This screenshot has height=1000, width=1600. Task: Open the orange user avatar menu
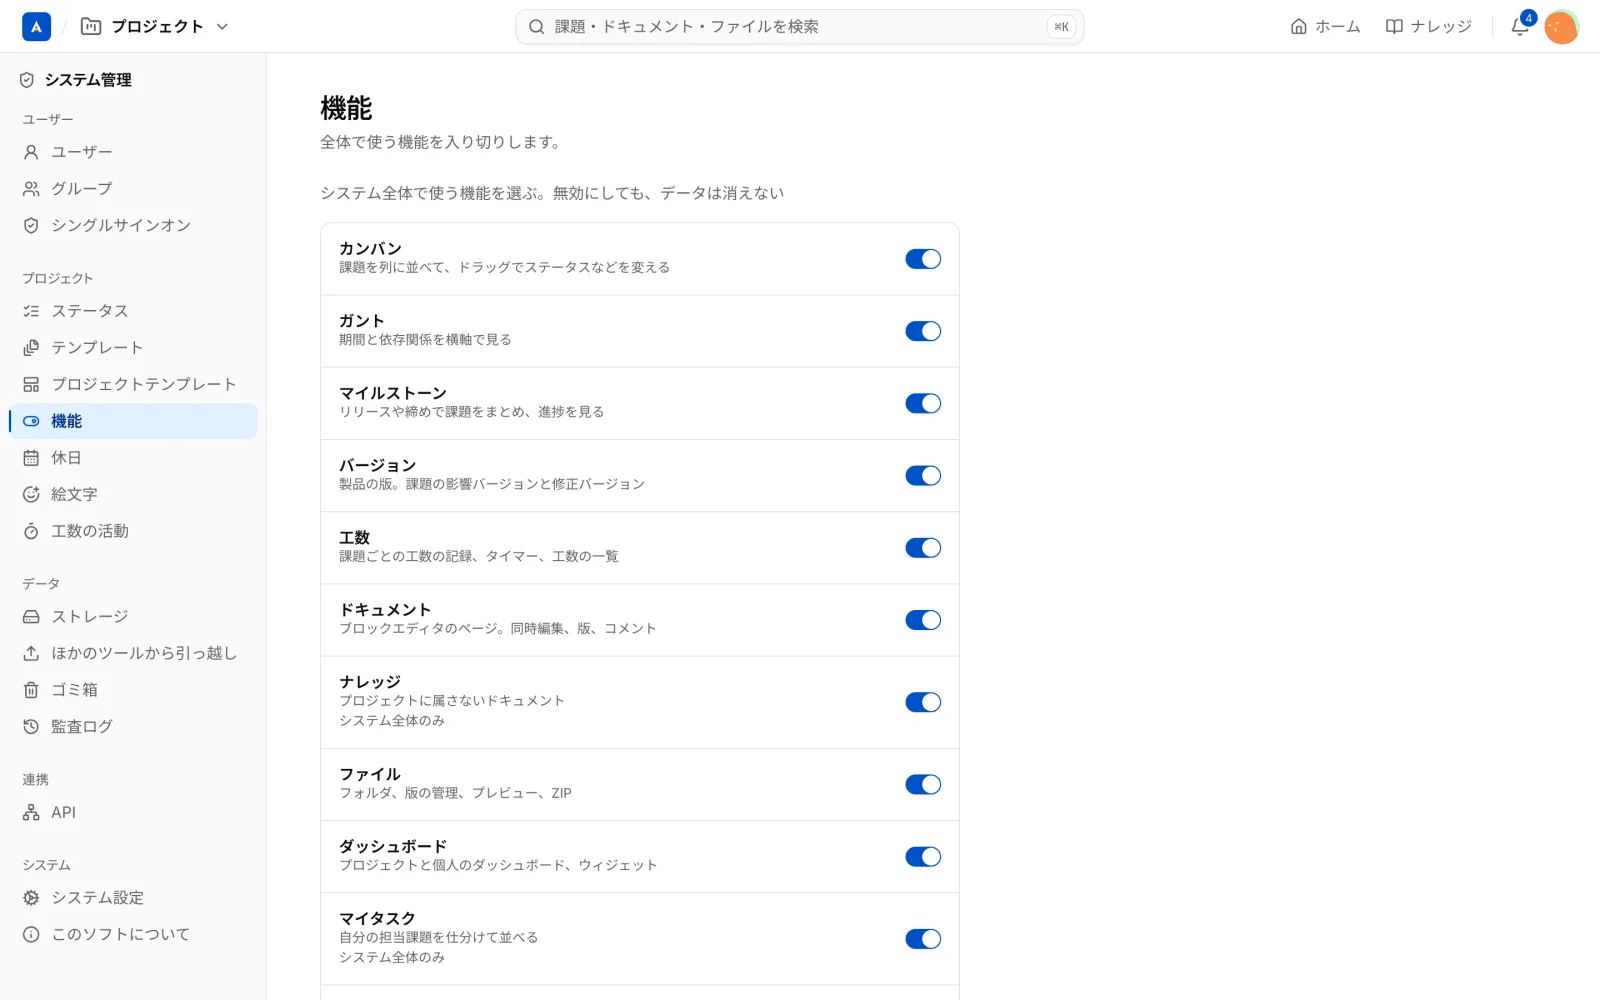[1561, 27]
